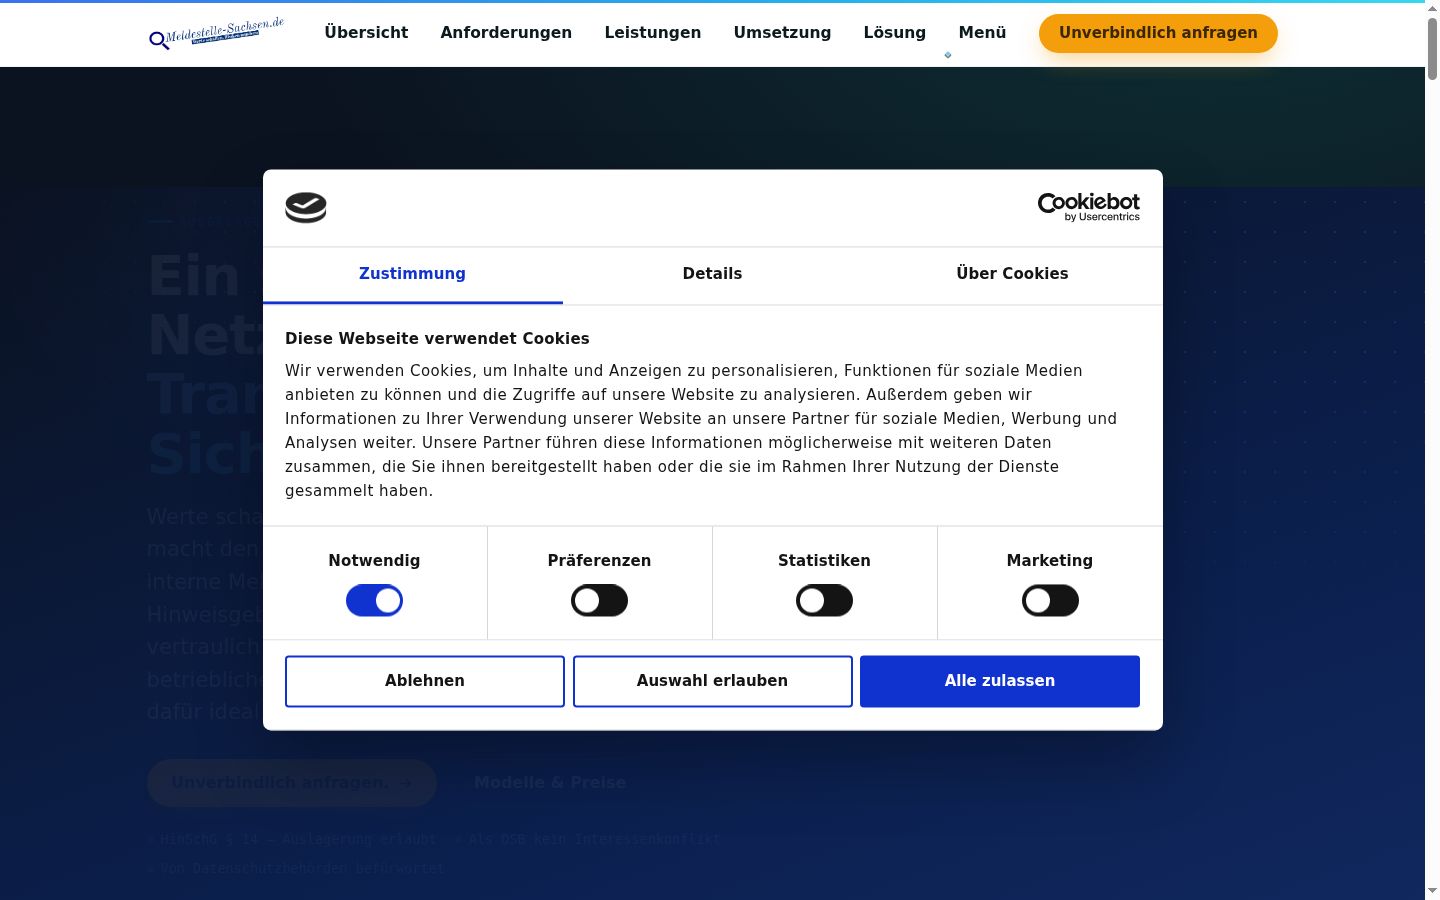Viewport: 1440px width, 900px height.
Task: Click the scrollbar down arrow
Action: point(1432,891)
